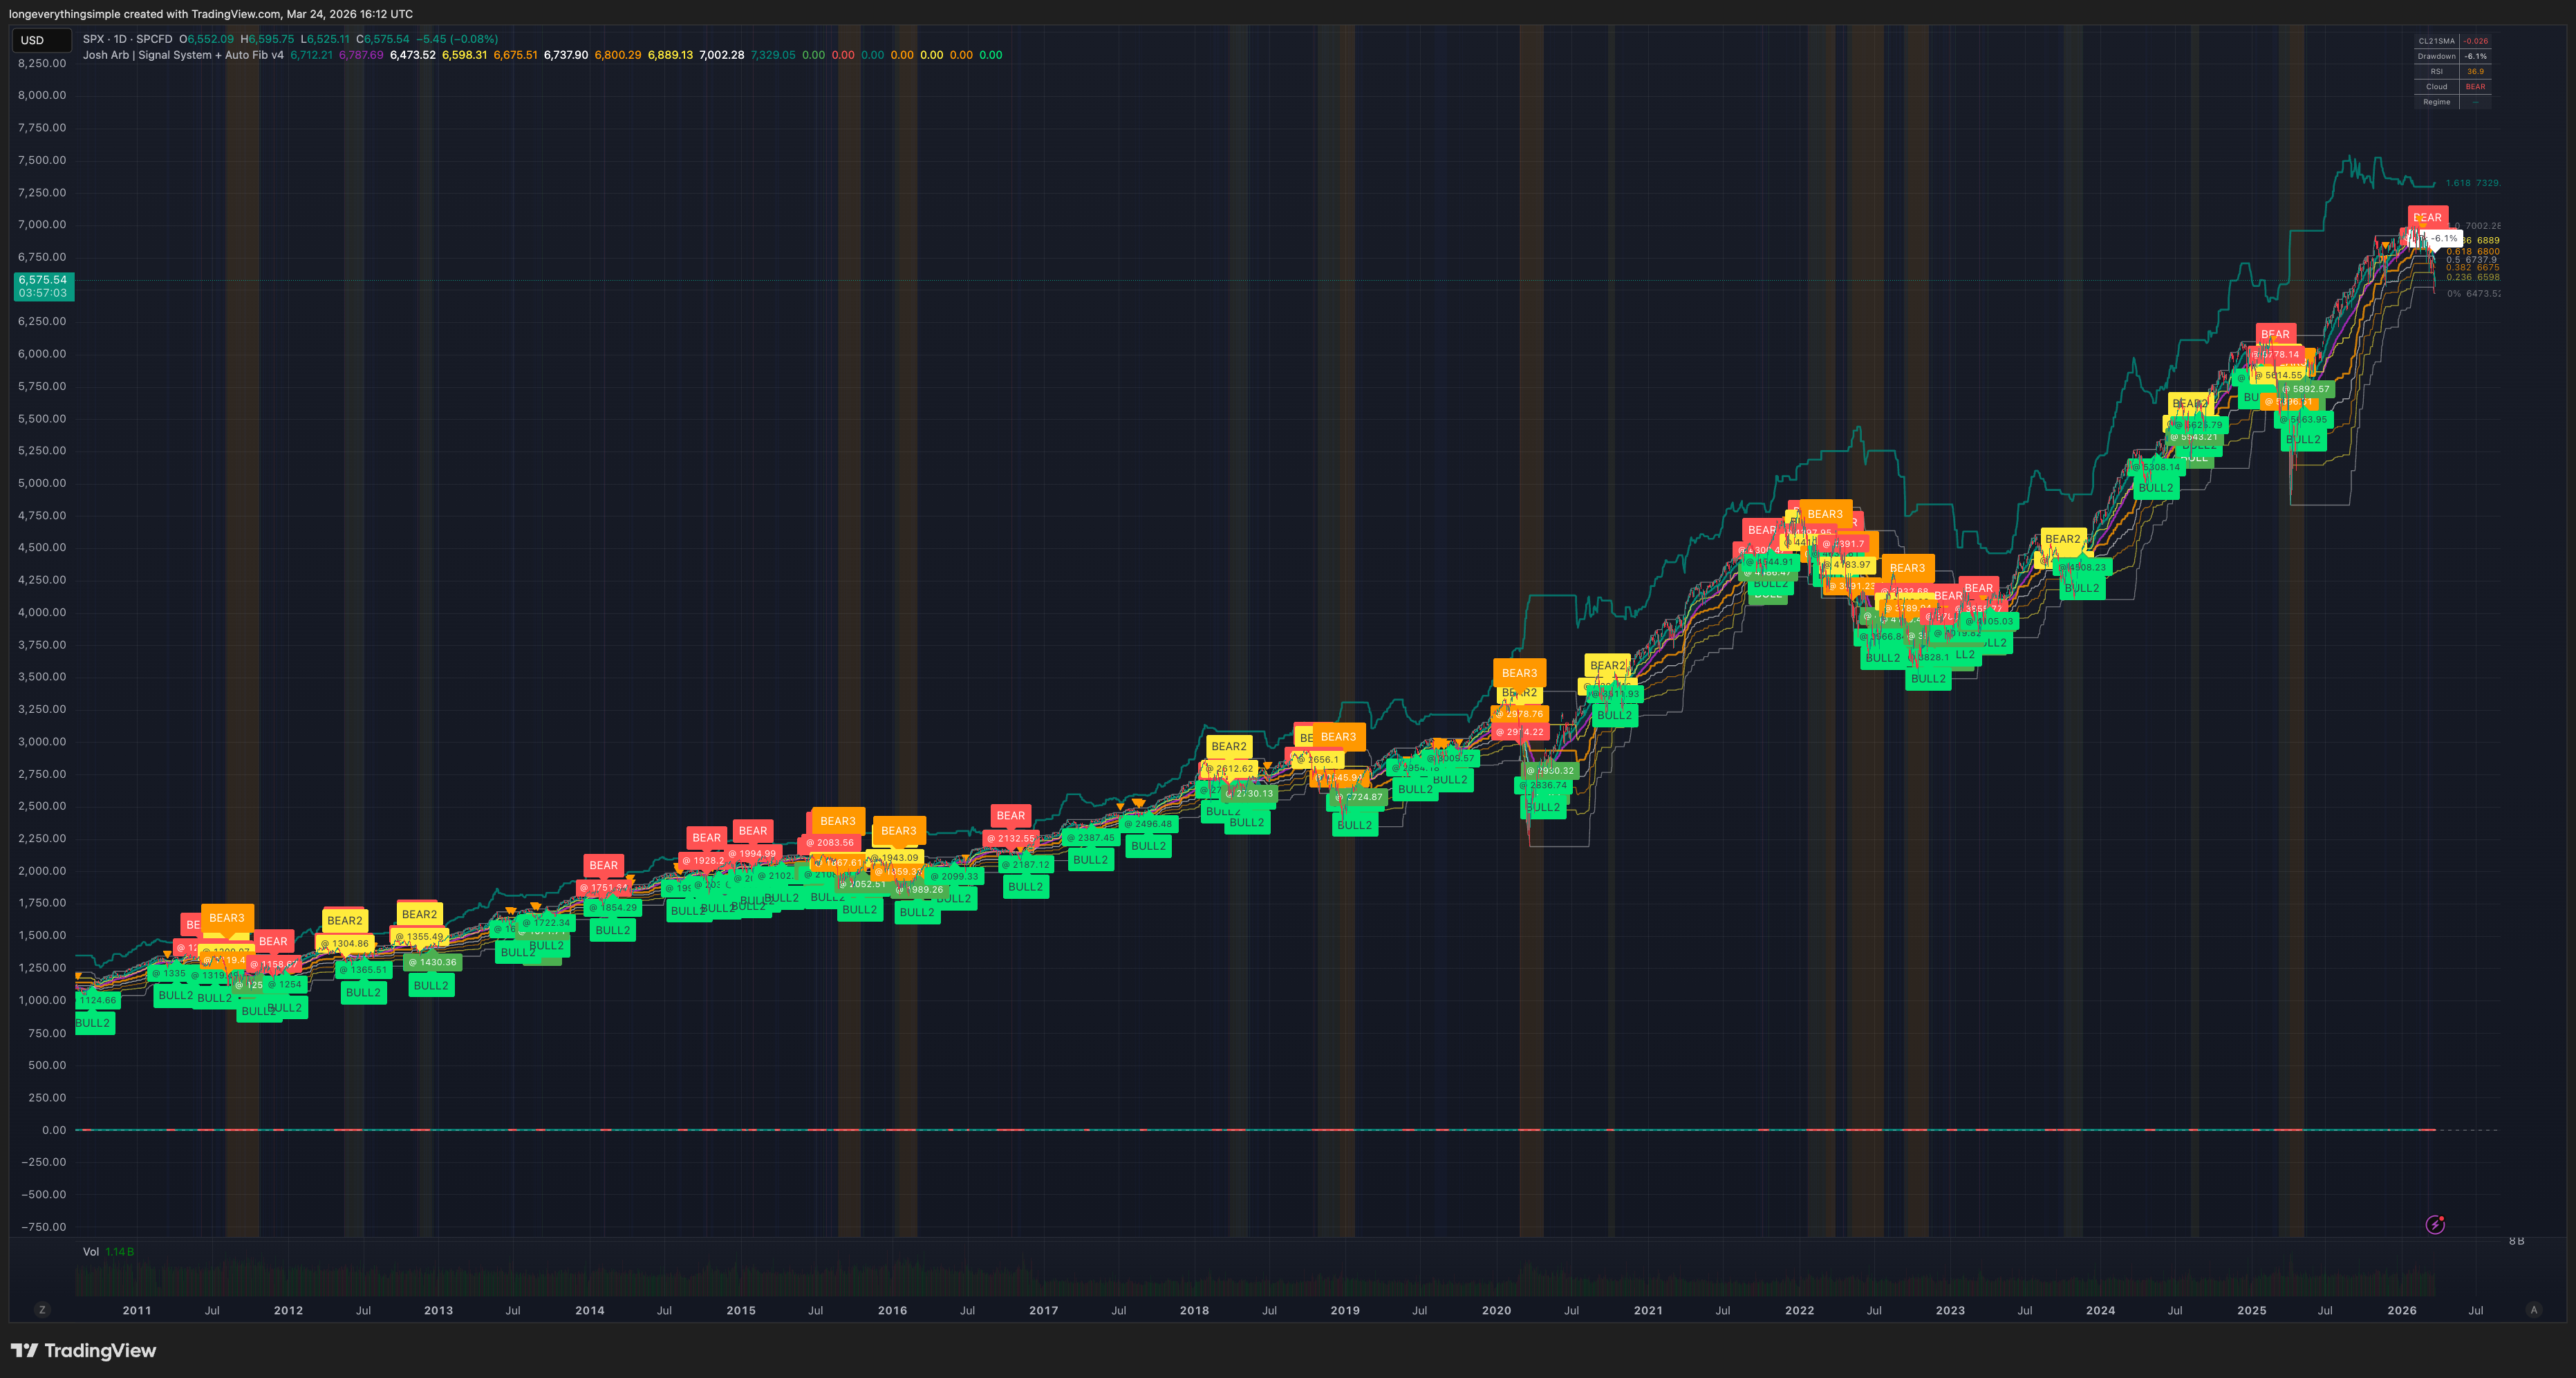
Task: Click the 'A' auto-scale icon on the price axis
Action: (x=2535, y=1310)
